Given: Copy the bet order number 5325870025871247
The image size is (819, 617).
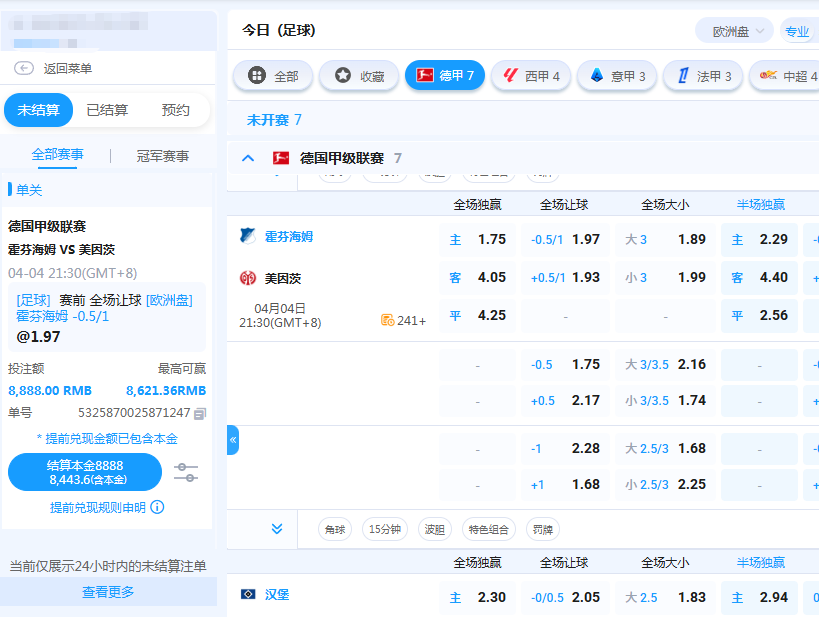Looking at the screenshot, I should pyautogui.click(x=200, y=413).
